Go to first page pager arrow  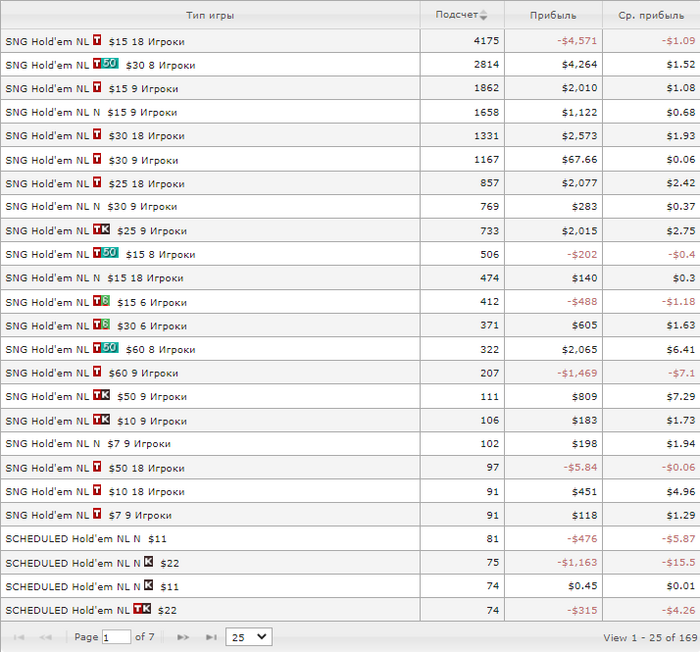click(19, 637)
